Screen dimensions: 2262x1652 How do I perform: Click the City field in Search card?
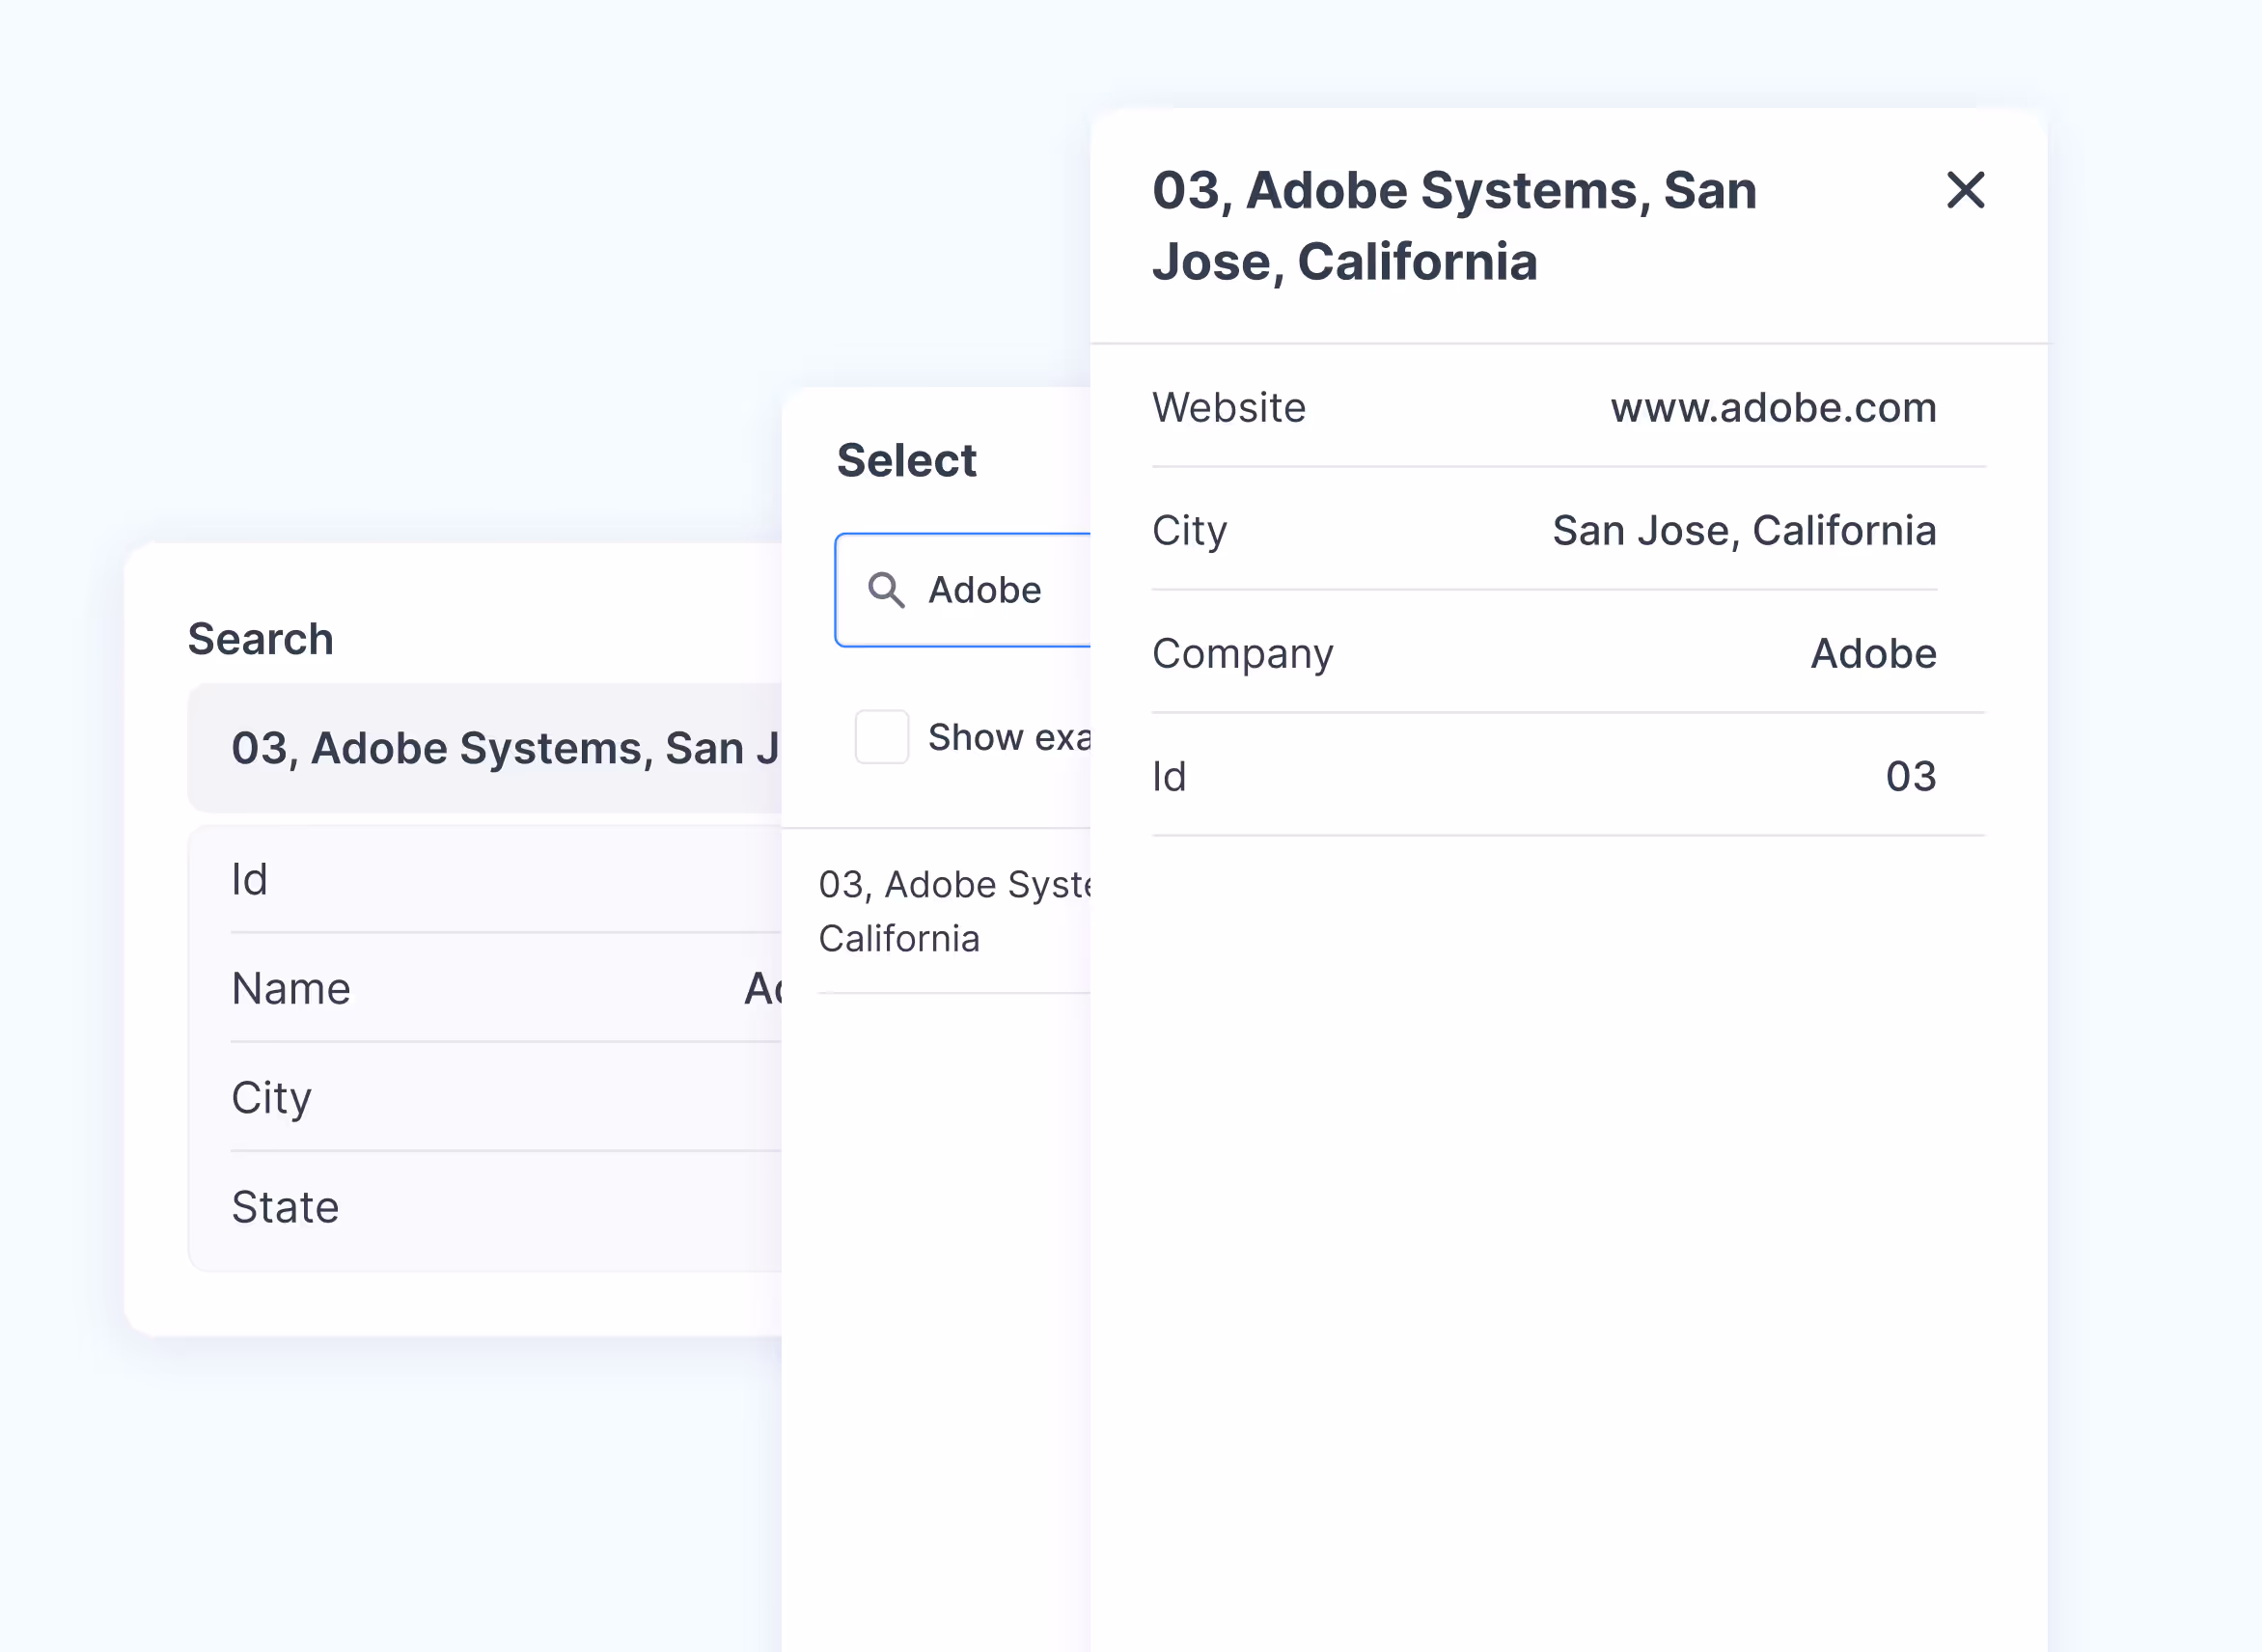point(272,1098)
